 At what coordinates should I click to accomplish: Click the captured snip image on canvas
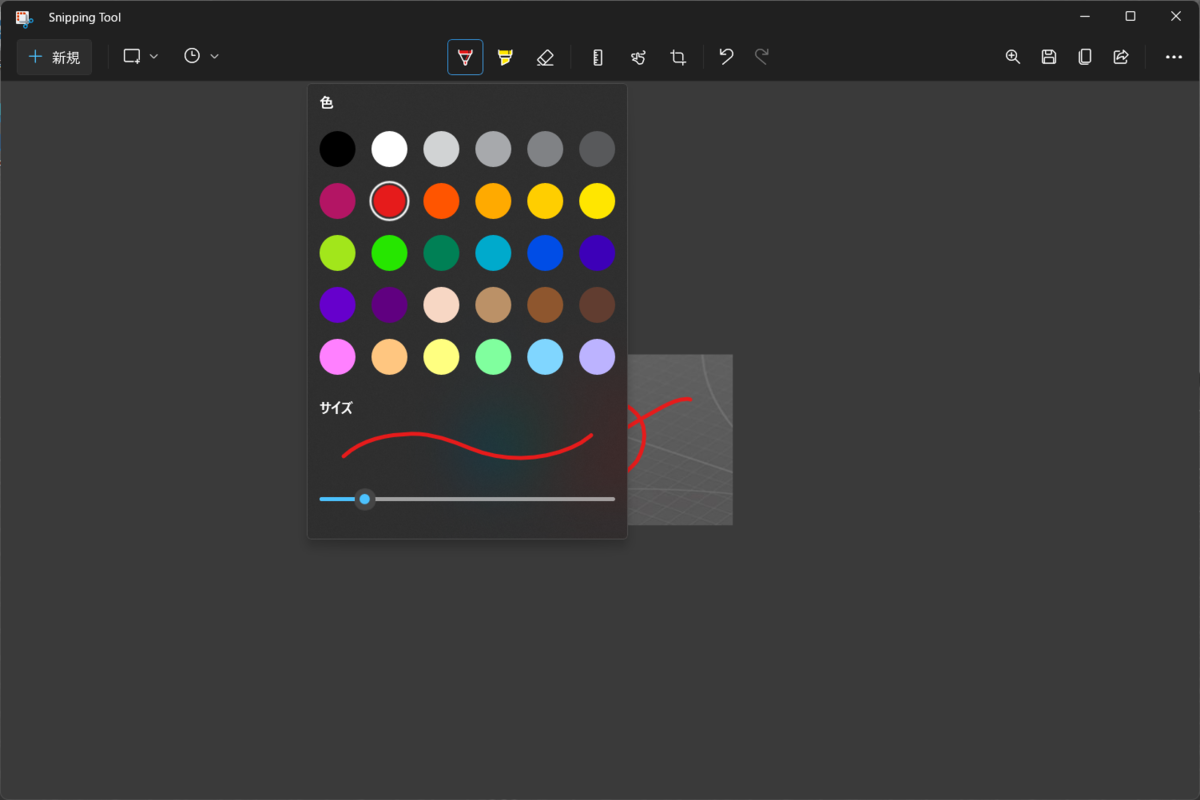(x=680, y=439)
